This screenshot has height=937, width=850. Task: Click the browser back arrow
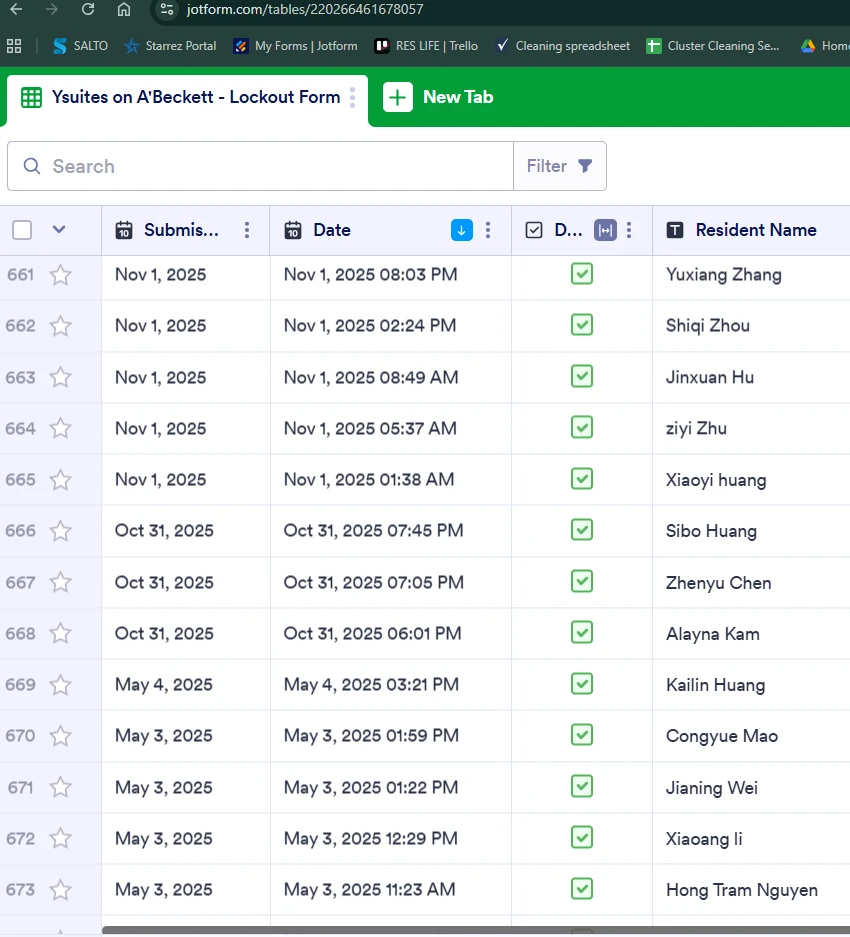pos(16,10)
